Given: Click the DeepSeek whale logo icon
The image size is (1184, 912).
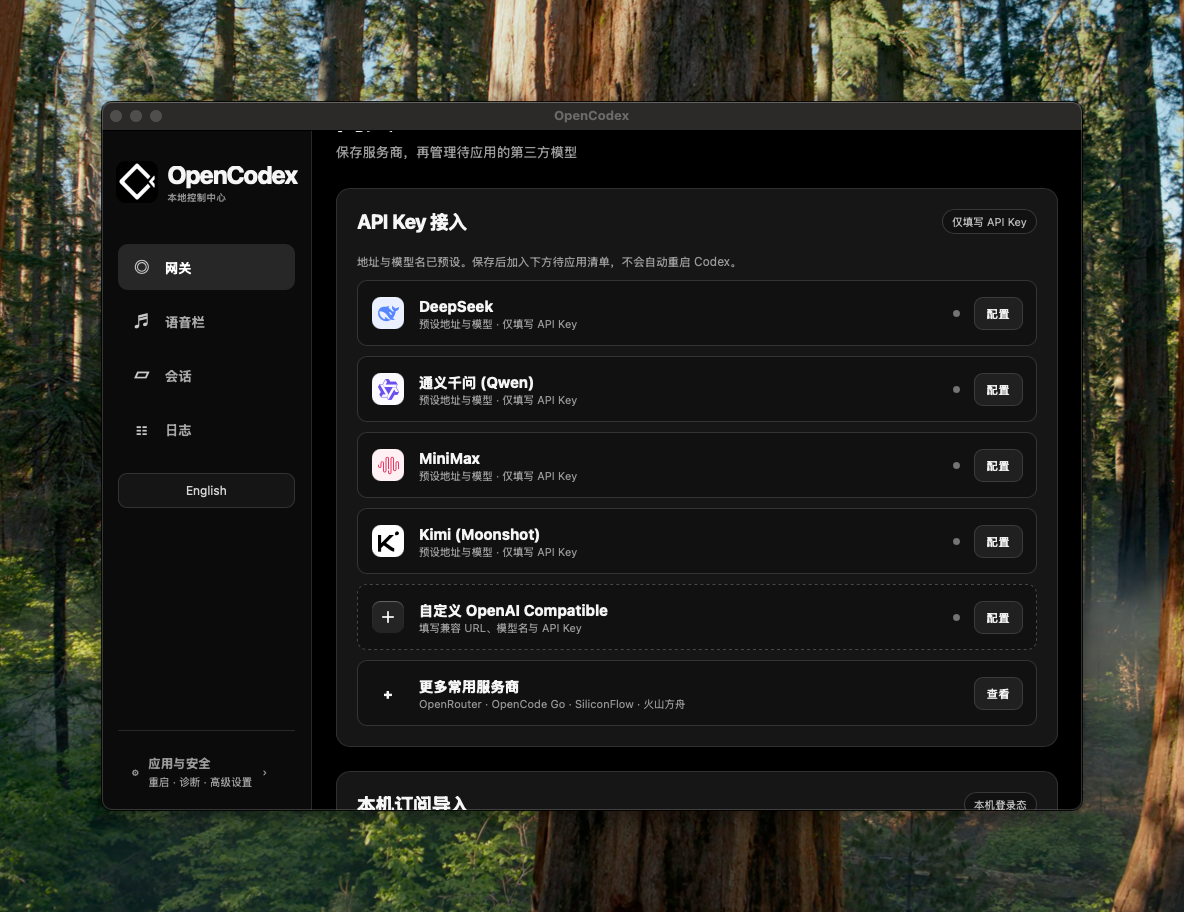Looking at the screenshot, I should coord(388,313).
